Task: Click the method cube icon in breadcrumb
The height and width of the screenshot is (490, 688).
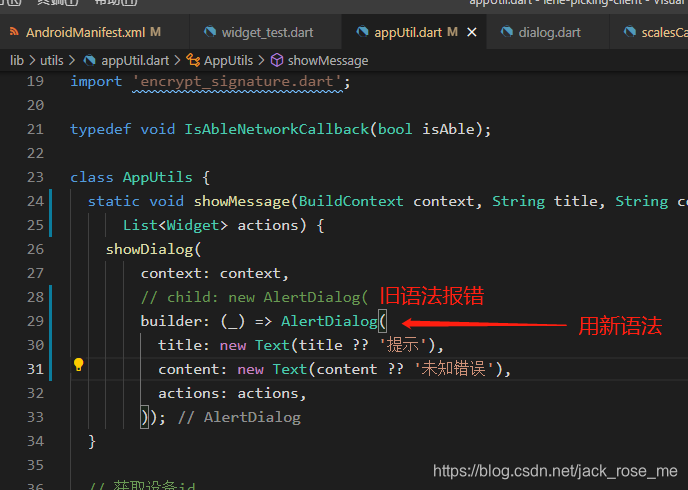Action: tap(277, 60)
